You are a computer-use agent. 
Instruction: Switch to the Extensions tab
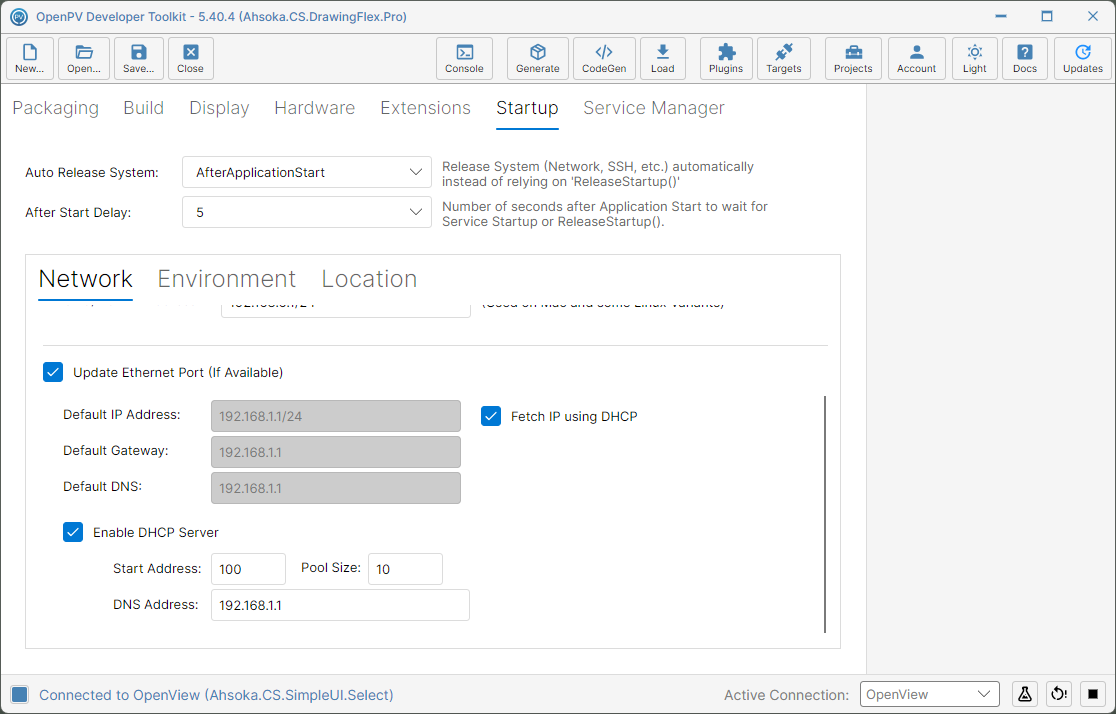[x=426, y=108]
